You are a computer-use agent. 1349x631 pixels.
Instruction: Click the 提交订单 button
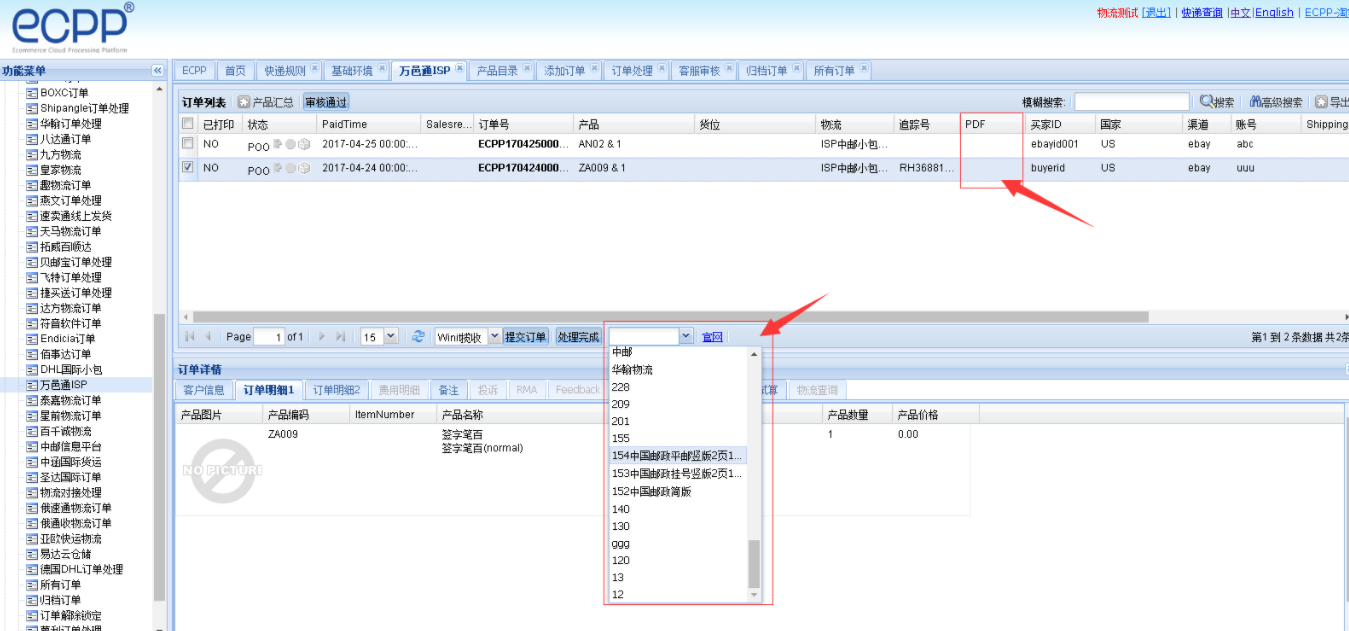point(526,337)
